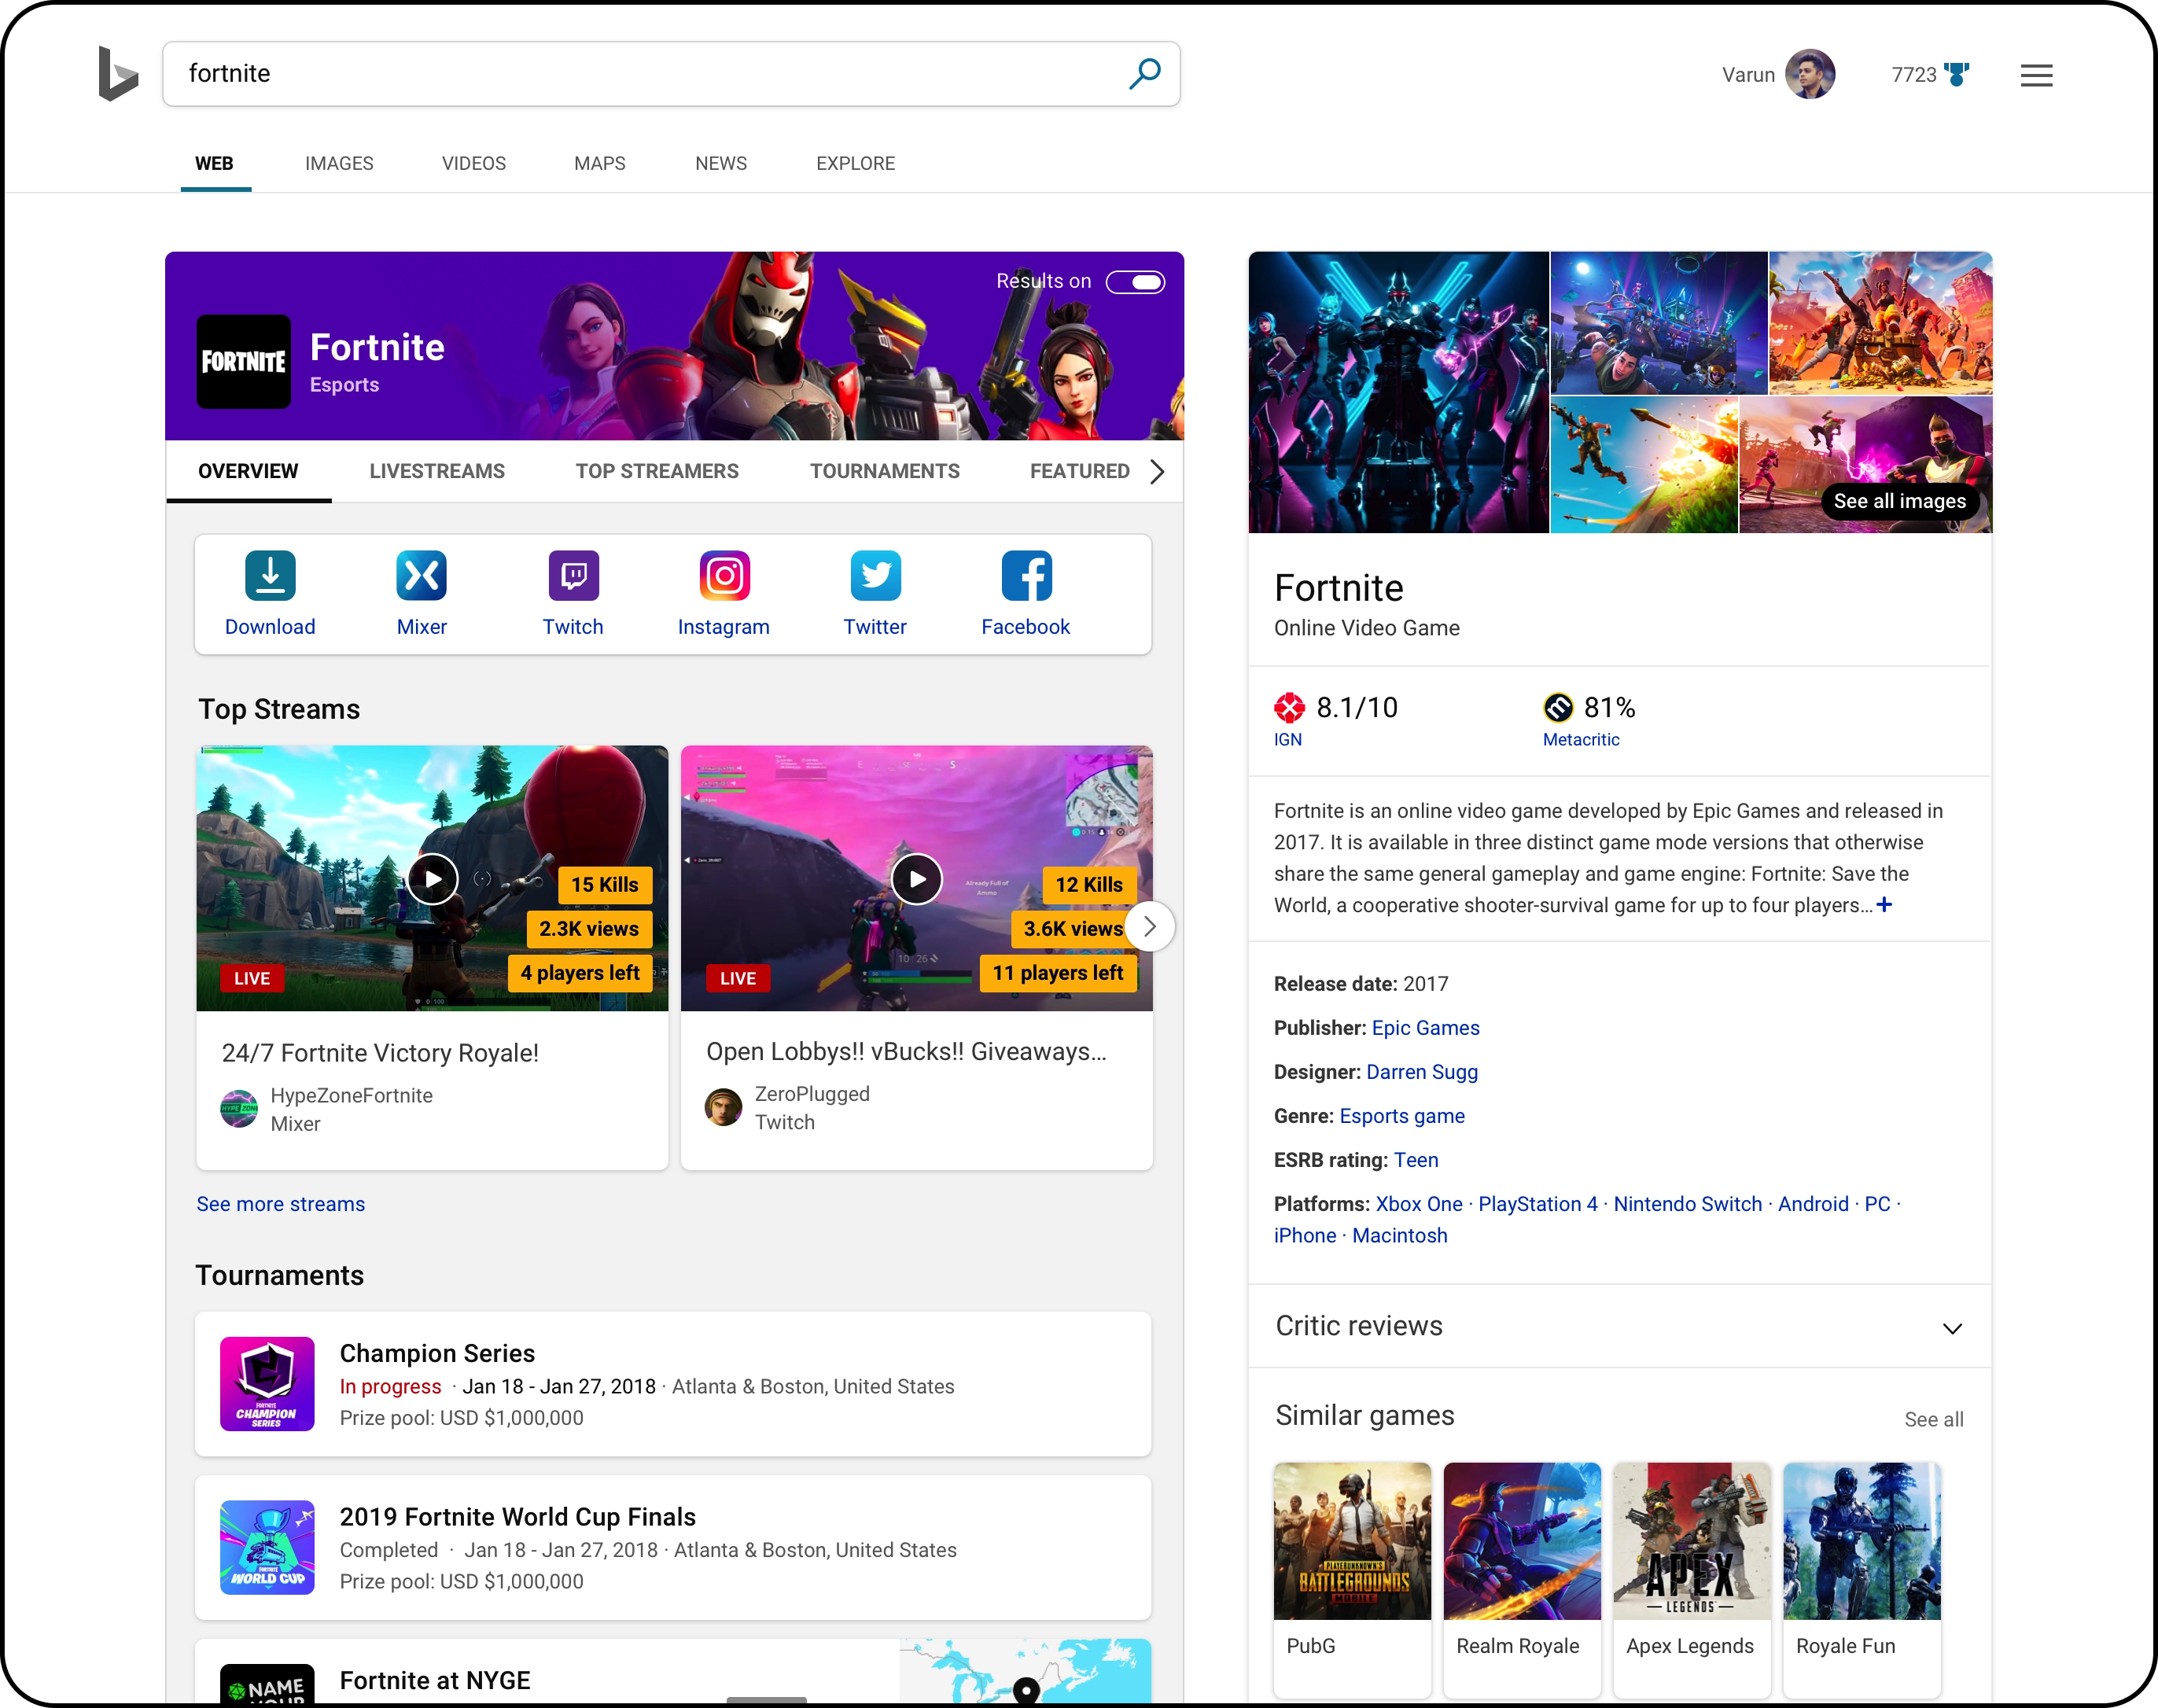Click the World Cup Finals logo
The height and width of the screenshot is (1708, 2158).
[267, 1547]
